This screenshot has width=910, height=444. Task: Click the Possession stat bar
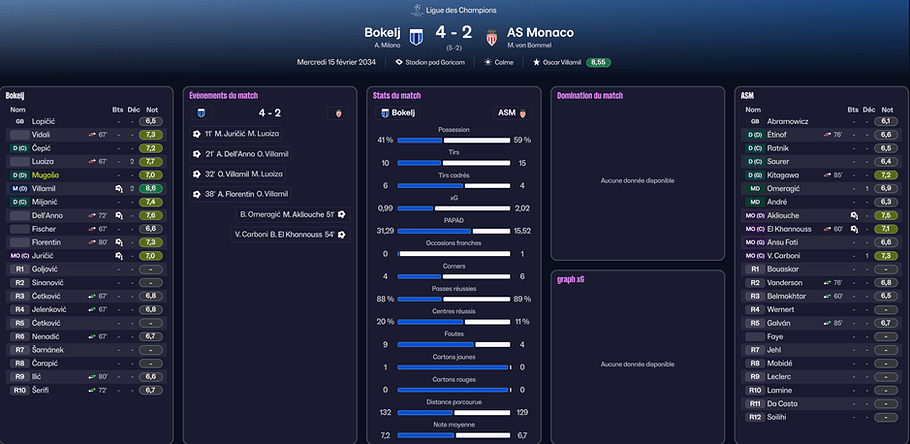[x=454, y=140]
